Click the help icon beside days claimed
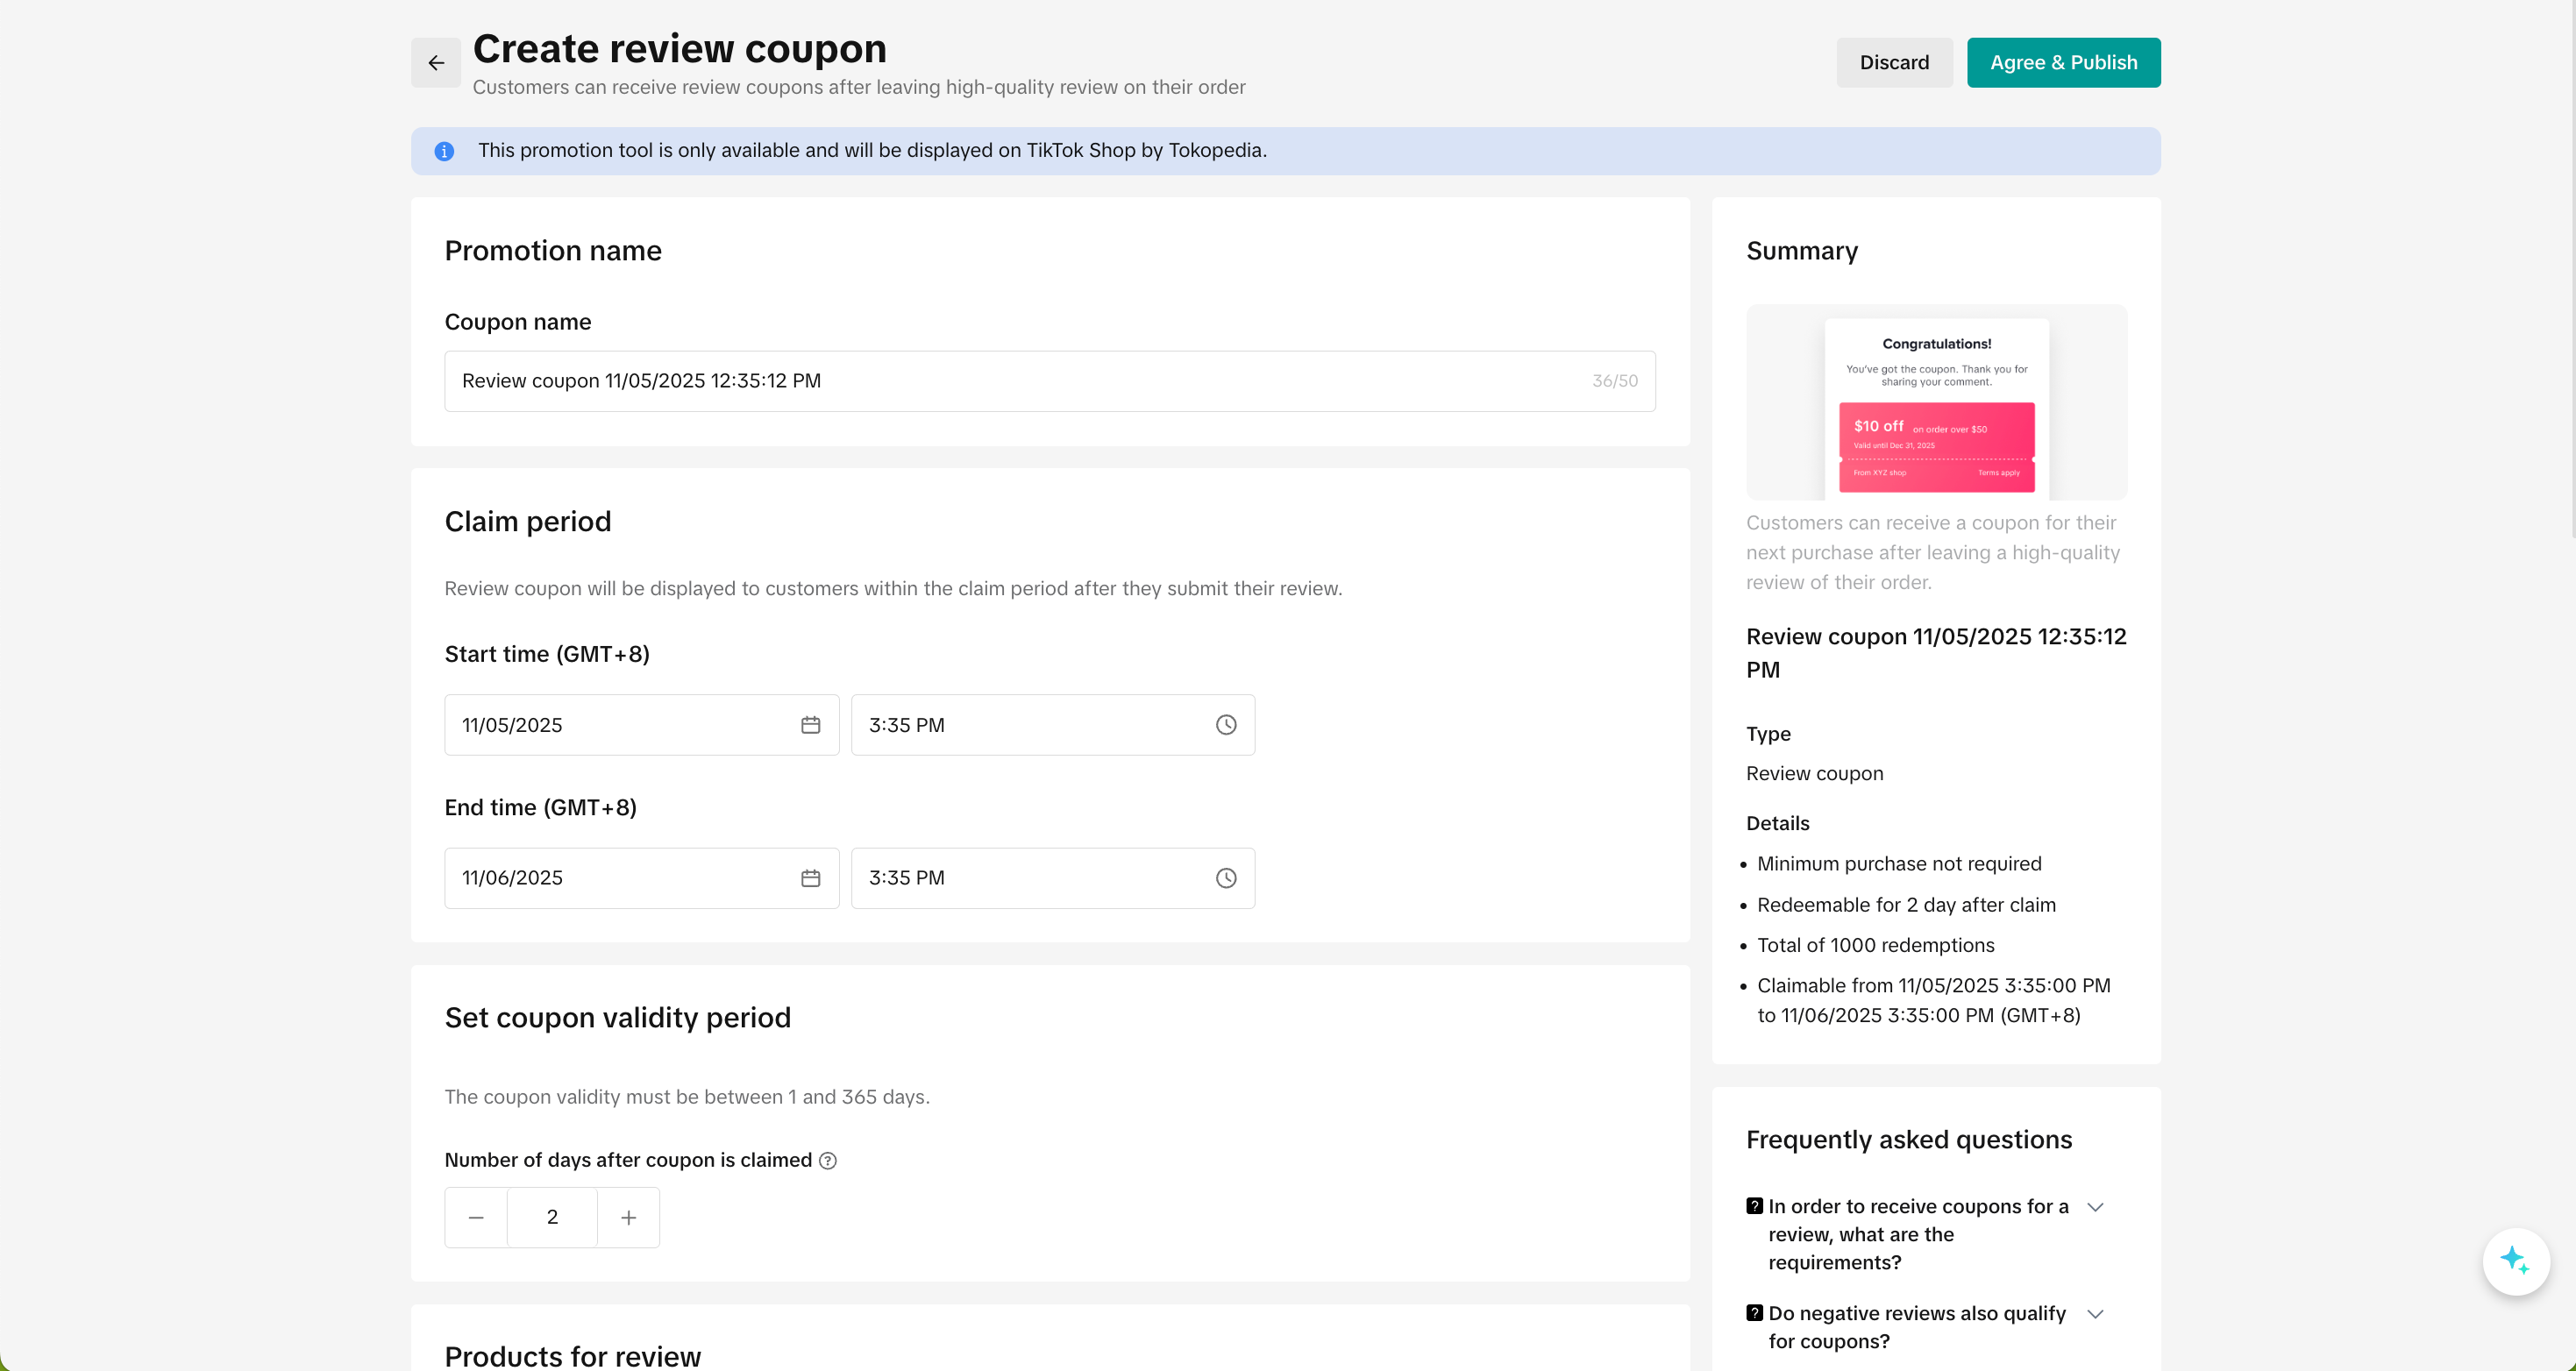Screen dimensions: 2576x1371 coord(828,1161)
